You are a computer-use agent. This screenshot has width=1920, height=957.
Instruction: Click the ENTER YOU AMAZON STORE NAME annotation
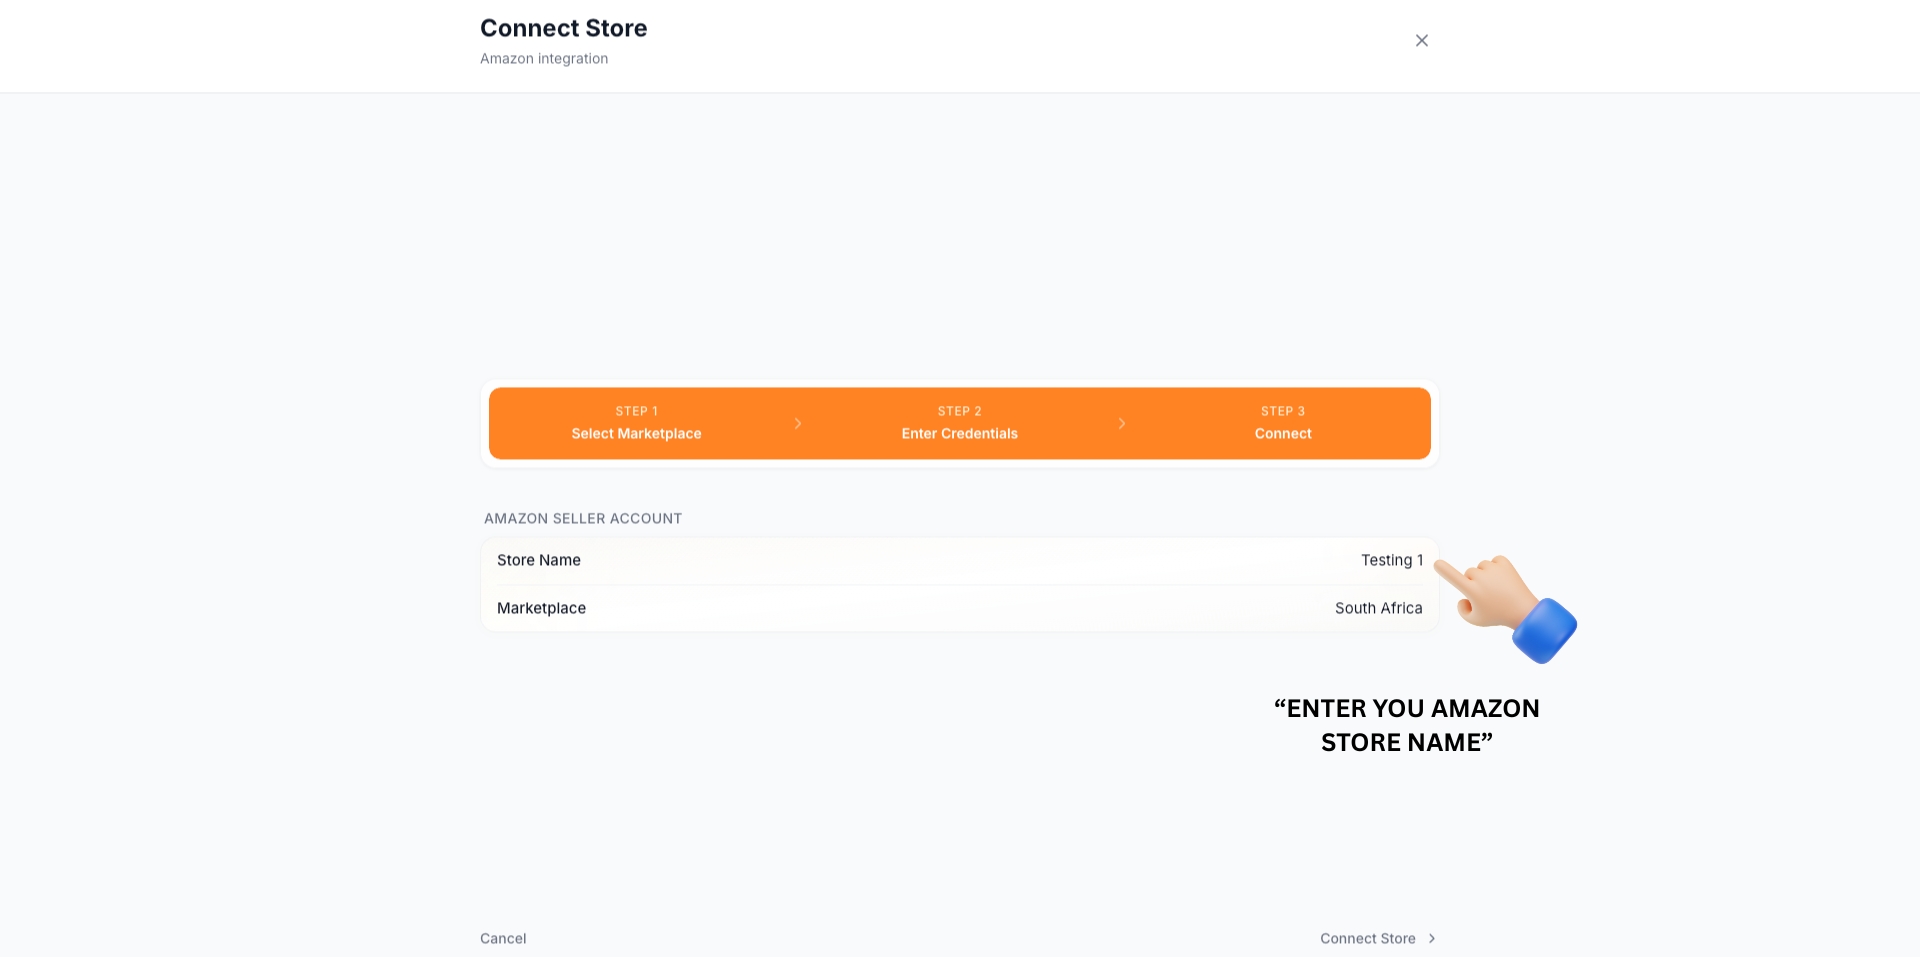tap(1407, 725)
